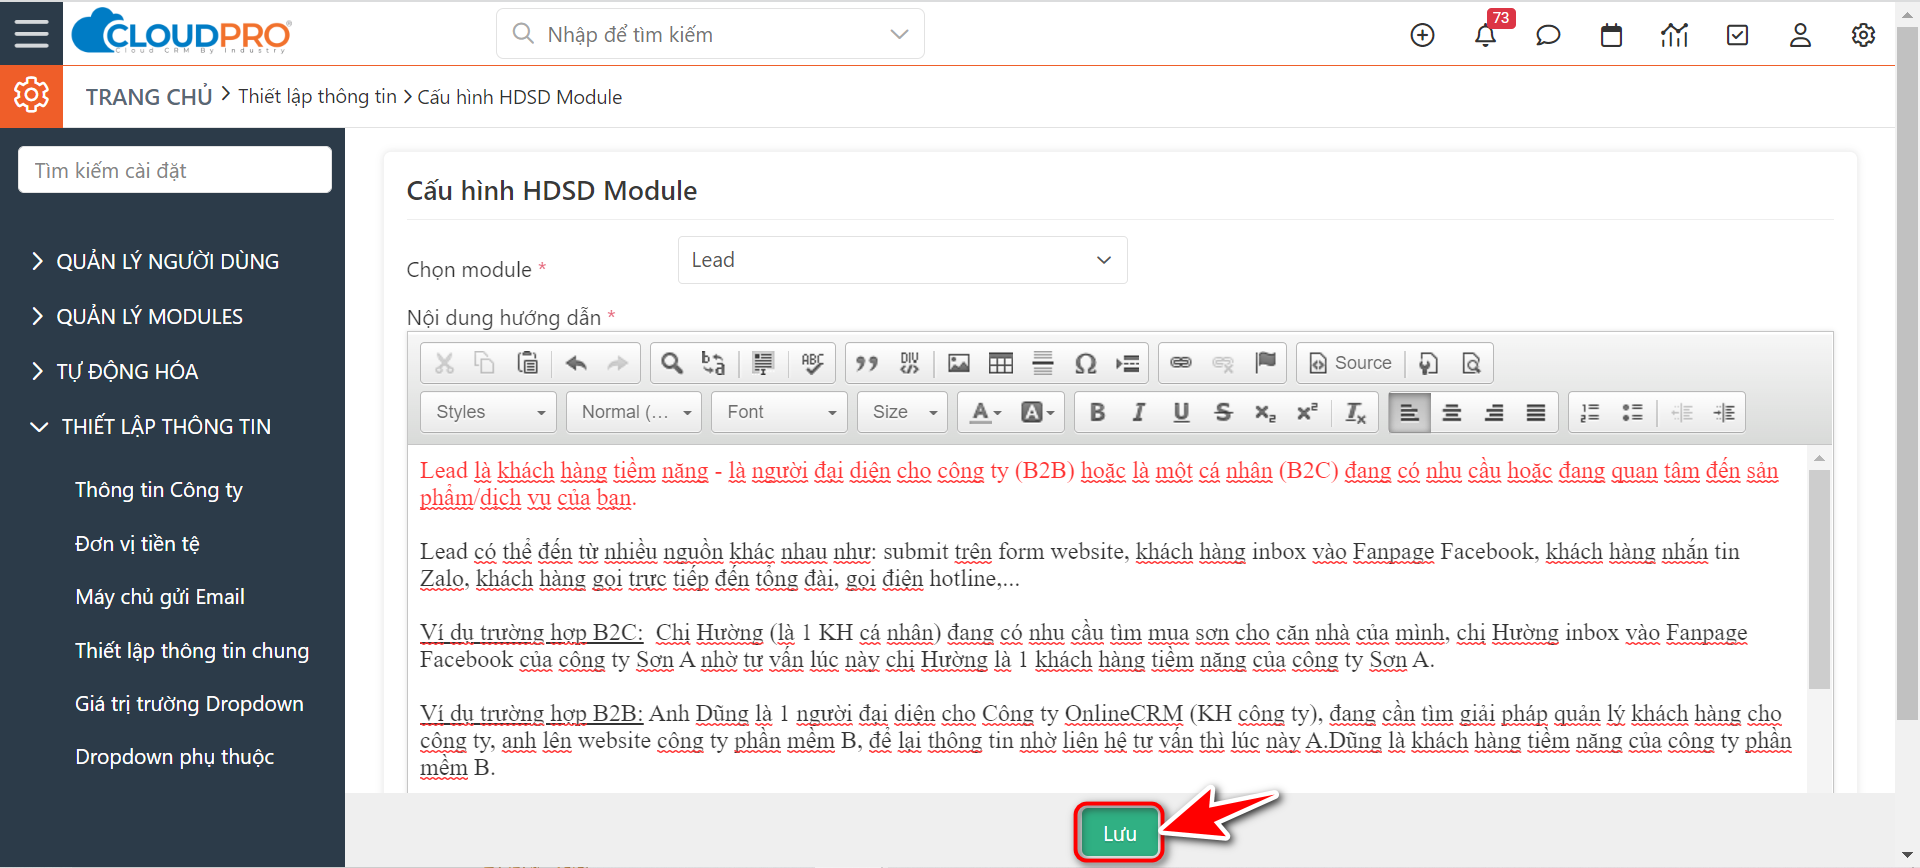The image size is (1920, 868).
Task: Switch editor to Source view
Action: tap(1351, 363)
